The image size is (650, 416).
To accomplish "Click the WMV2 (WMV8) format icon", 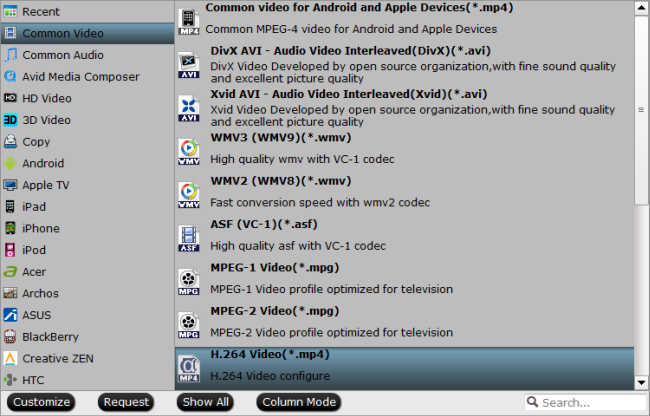I will point(189,195).
